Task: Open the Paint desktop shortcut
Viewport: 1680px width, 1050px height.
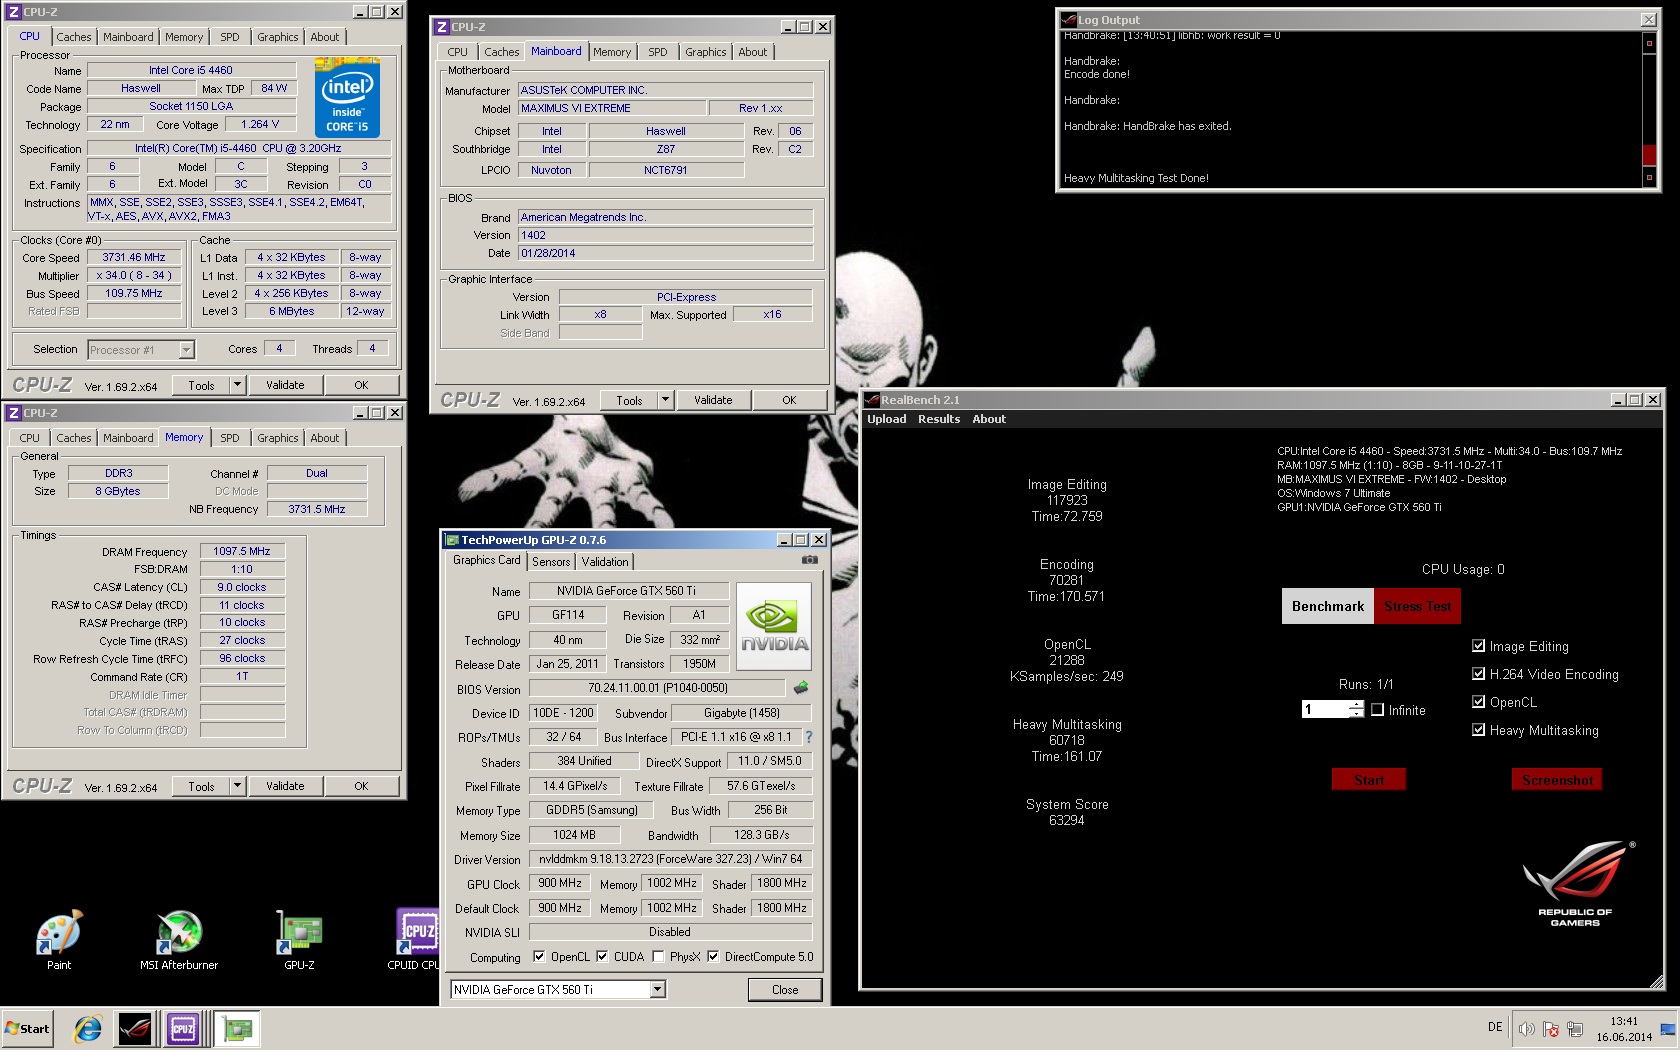Action: [x=59, y=940]
